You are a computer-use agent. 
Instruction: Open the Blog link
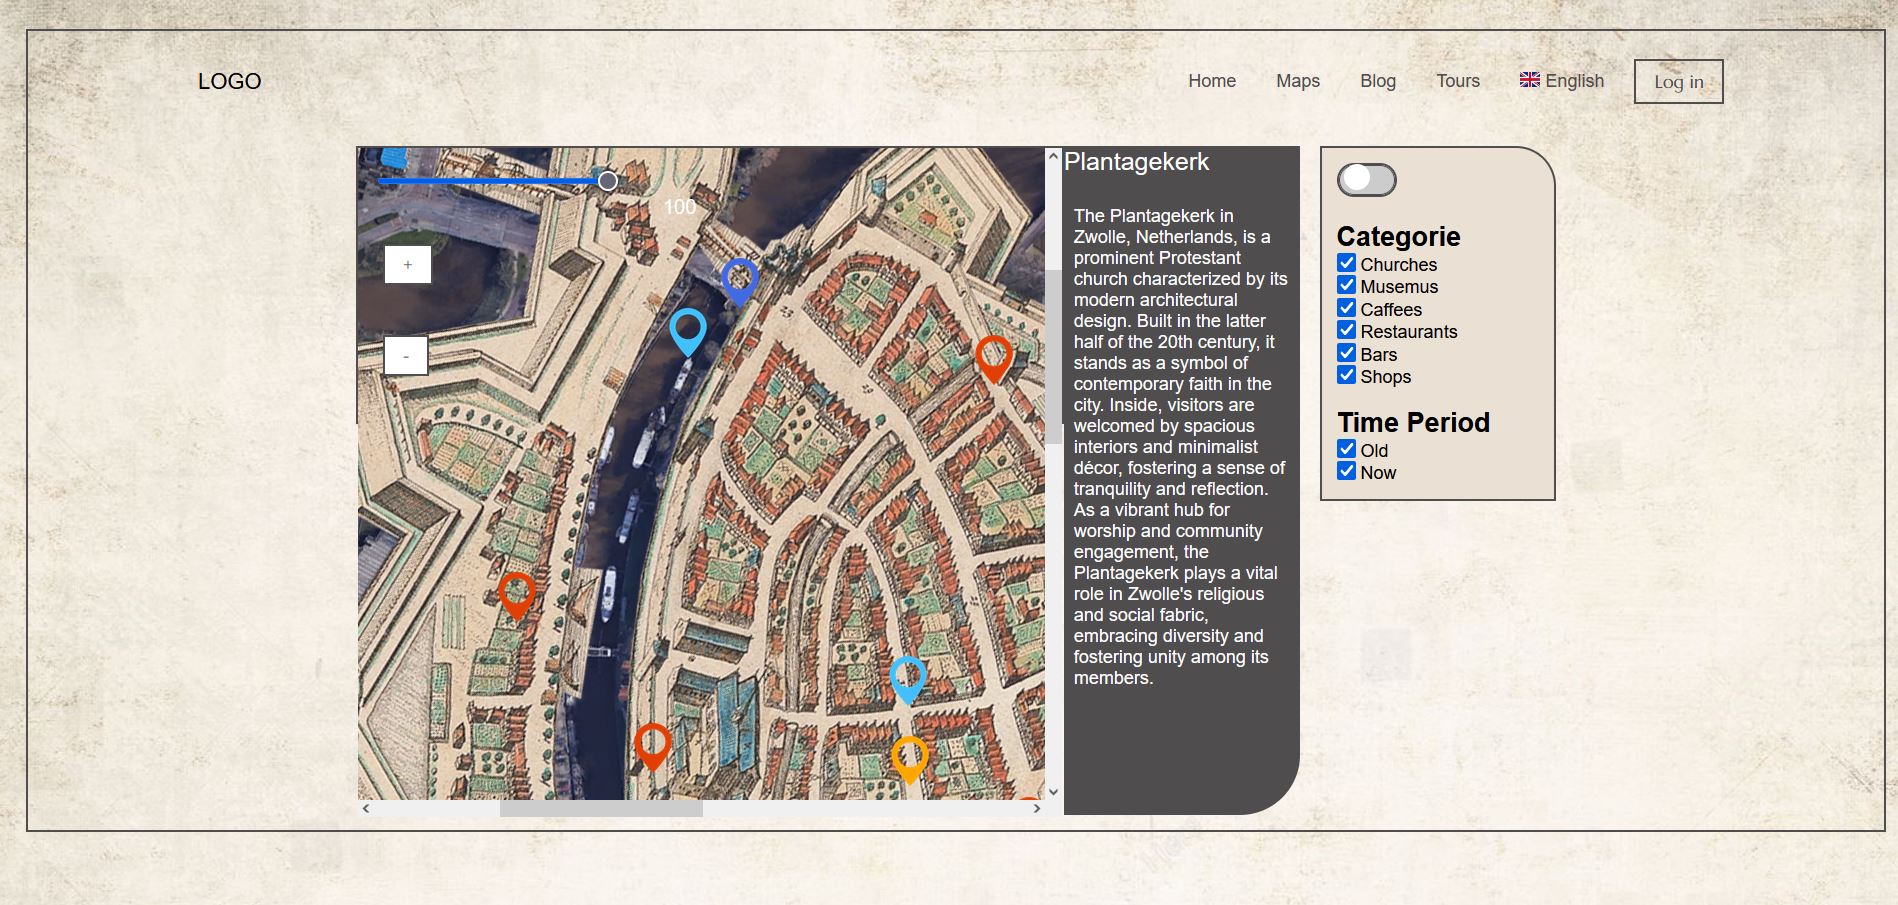pos(1377,81)
